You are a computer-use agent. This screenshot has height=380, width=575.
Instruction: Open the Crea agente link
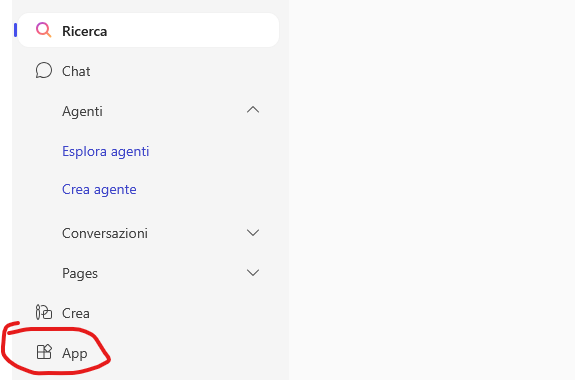coord(99,189)
